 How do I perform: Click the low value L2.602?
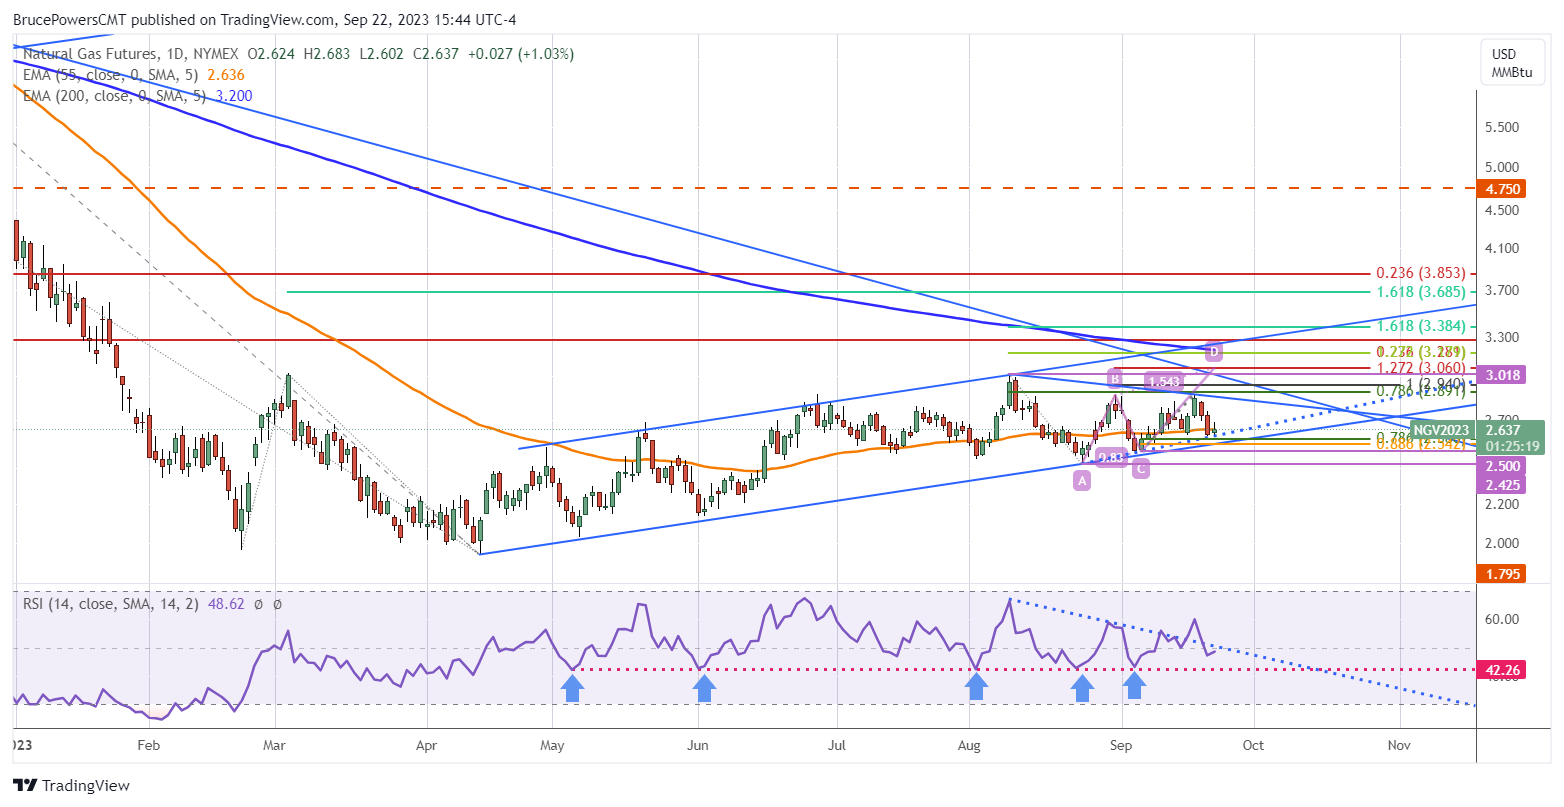[380, 54]
